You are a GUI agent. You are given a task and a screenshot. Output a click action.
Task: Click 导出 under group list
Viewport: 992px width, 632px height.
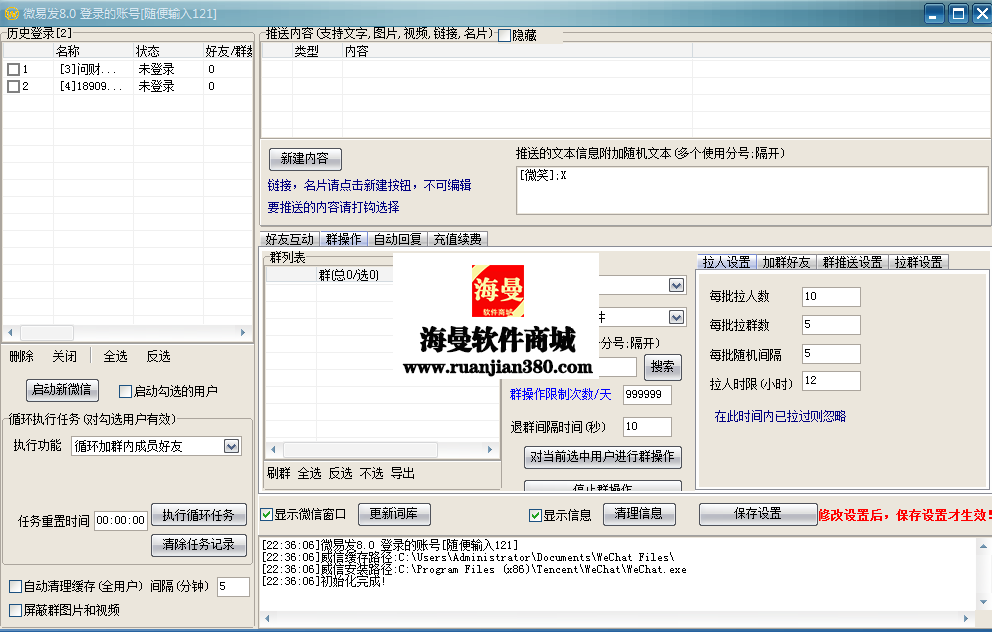point(402,474)
